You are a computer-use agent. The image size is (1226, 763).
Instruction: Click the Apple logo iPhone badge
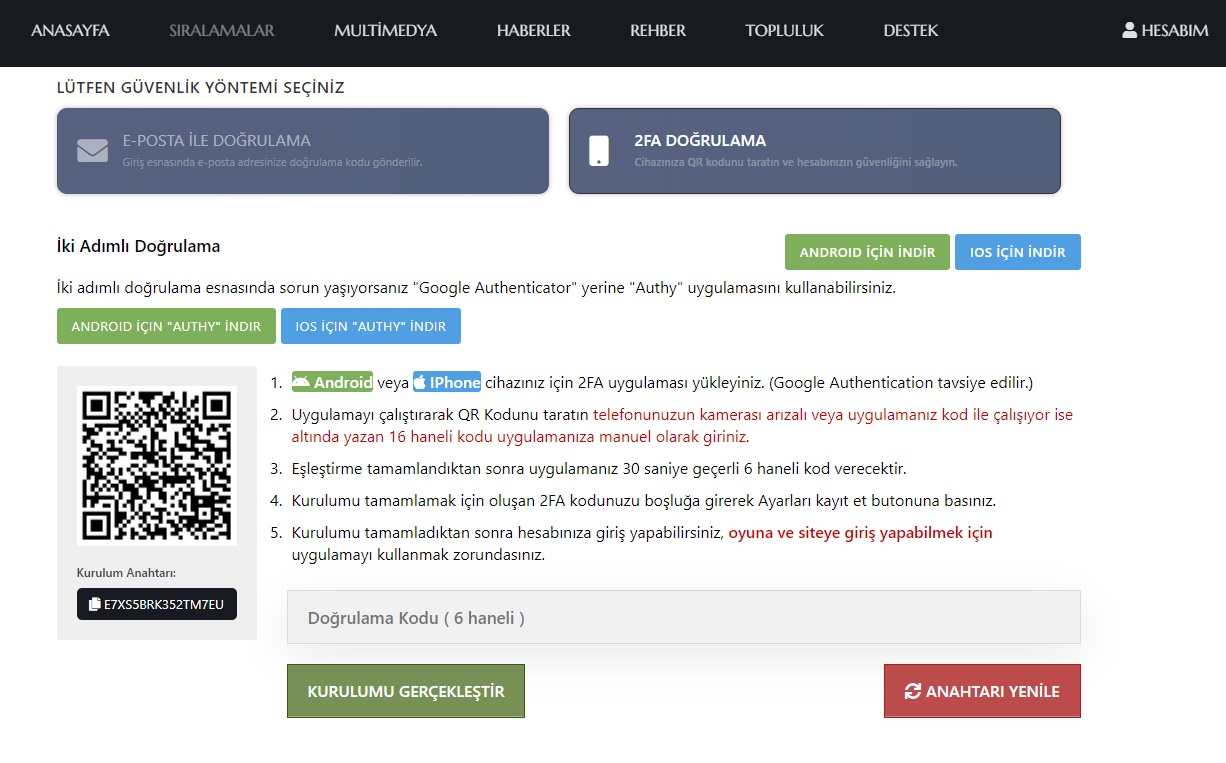coord(421,382)
